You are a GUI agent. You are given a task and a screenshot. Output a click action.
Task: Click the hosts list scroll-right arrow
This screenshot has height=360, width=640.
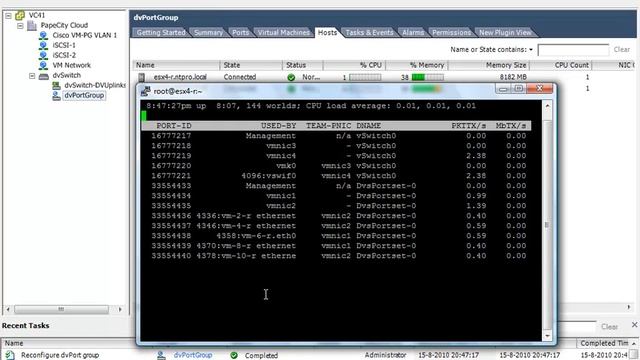click(x=629, y=307)
